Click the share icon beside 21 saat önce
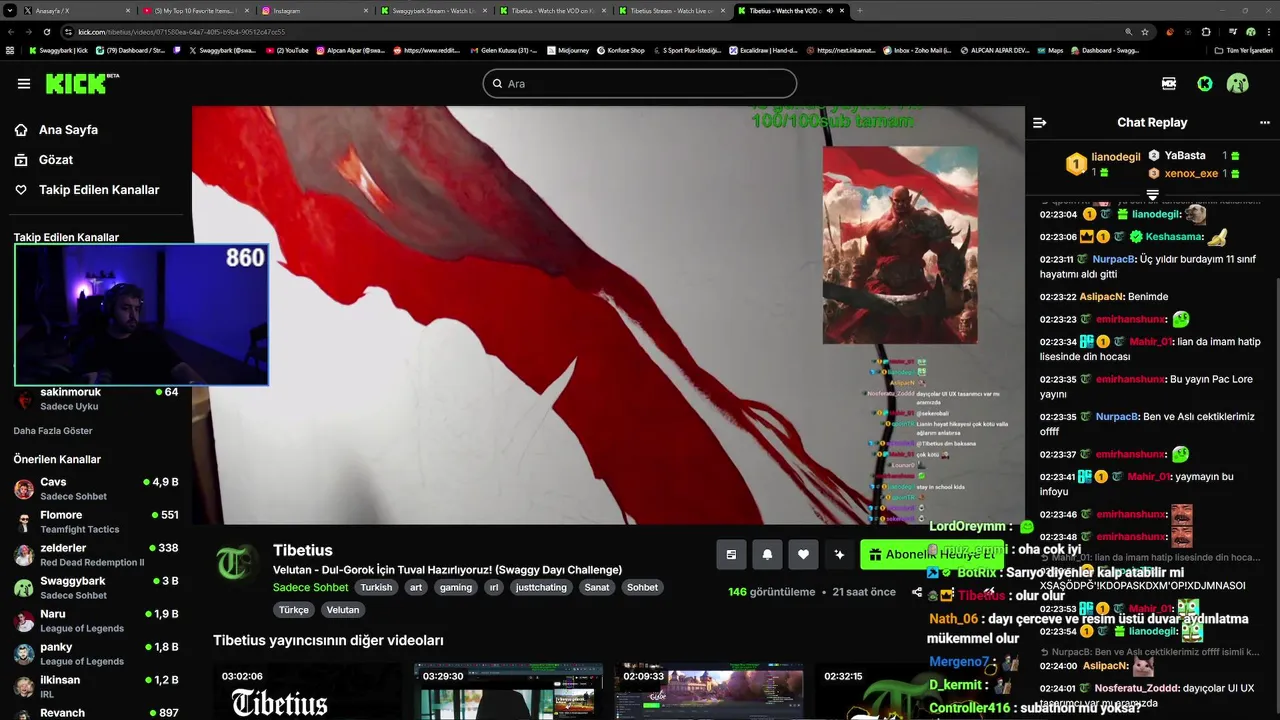Image resolution: width=1280 pixels, height=720 pixels. pyautogui.click(x=917, y=592)
